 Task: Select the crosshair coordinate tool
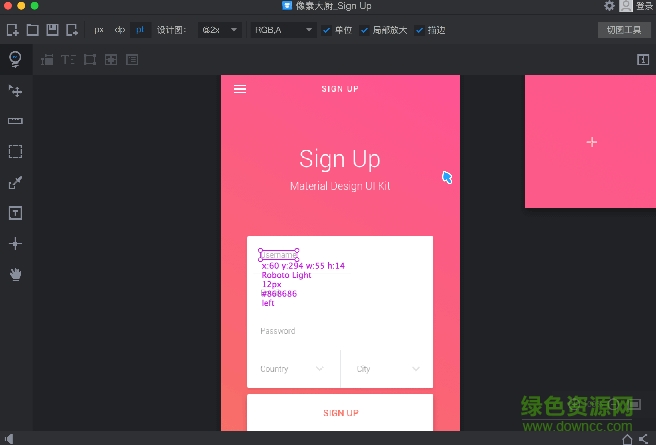pyautogui.click(x=15, y=243)
